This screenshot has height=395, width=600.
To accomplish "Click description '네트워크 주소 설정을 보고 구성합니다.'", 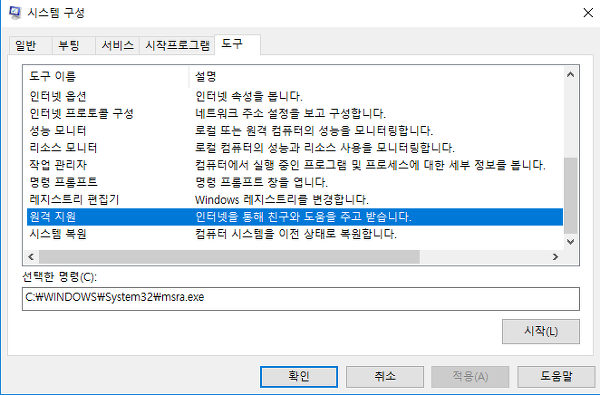I will pyautogui.click(x=290, y=114).
